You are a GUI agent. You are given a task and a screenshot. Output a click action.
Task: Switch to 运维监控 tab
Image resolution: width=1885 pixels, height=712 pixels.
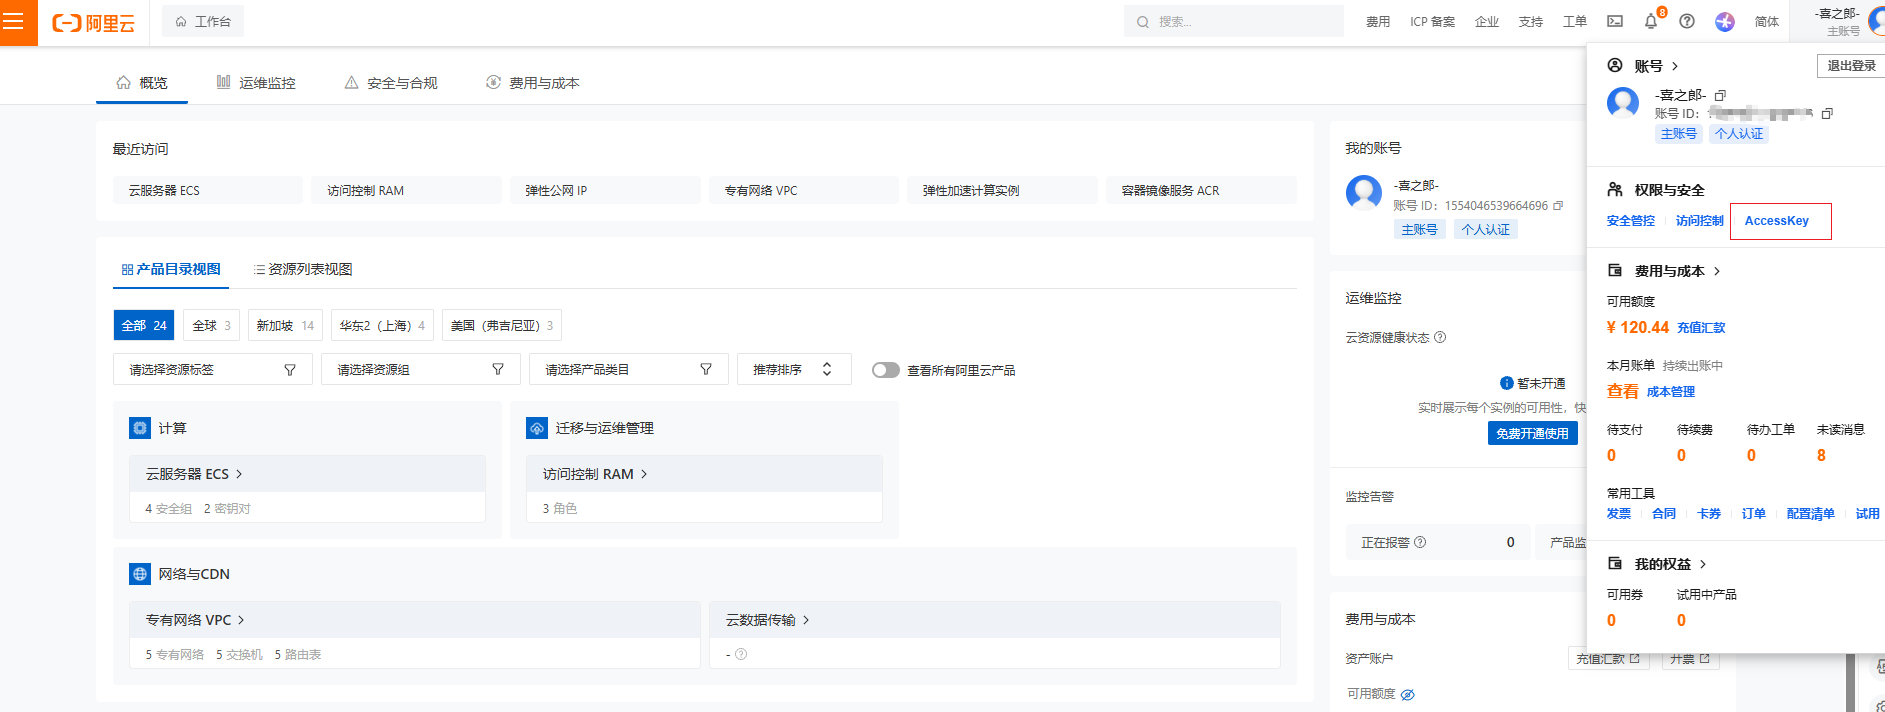(x=256, y=83)
